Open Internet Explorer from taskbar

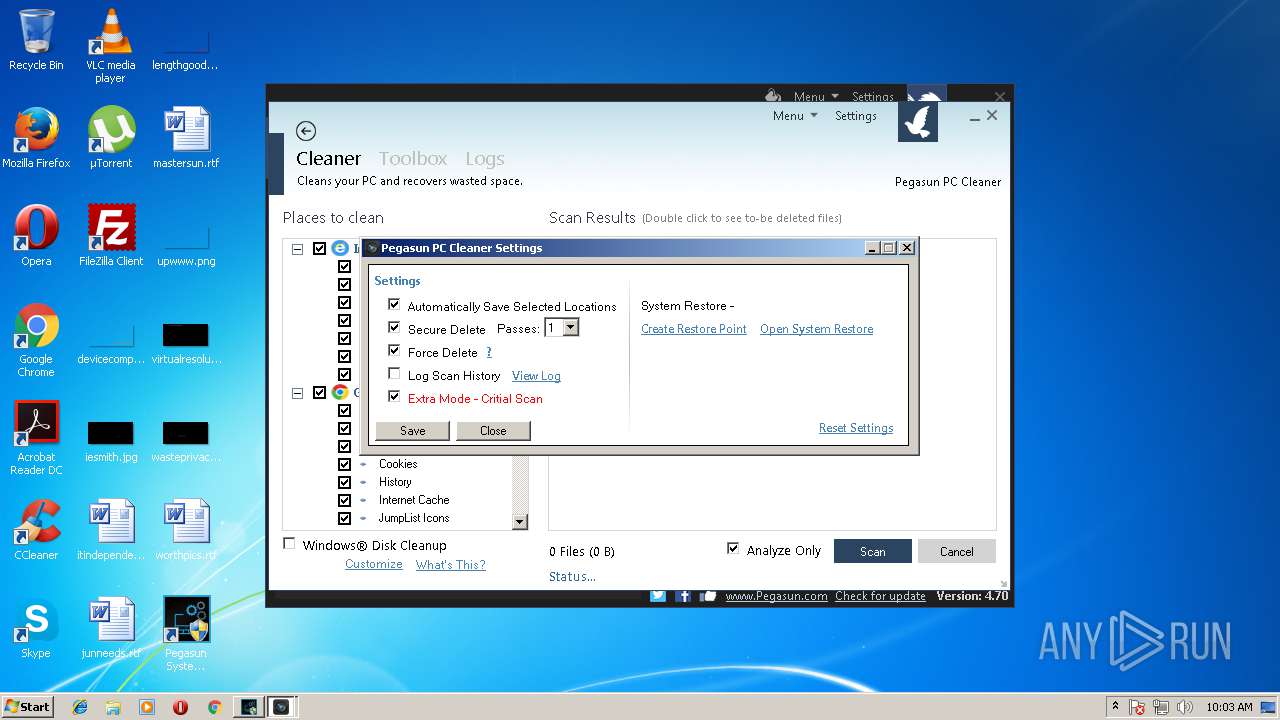click(x=80, y=707)
